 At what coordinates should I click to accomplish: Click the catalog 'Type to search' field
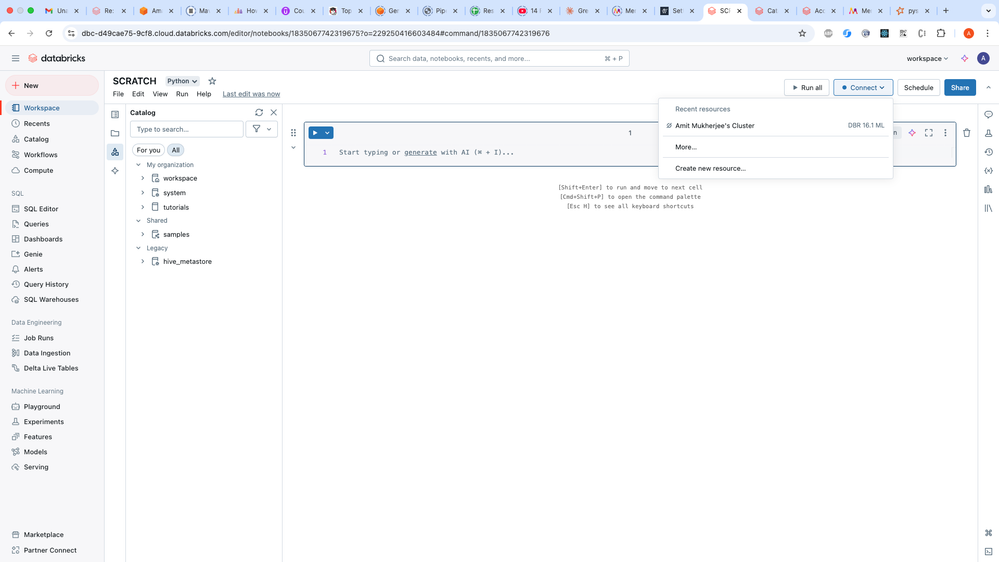(187, 129)
